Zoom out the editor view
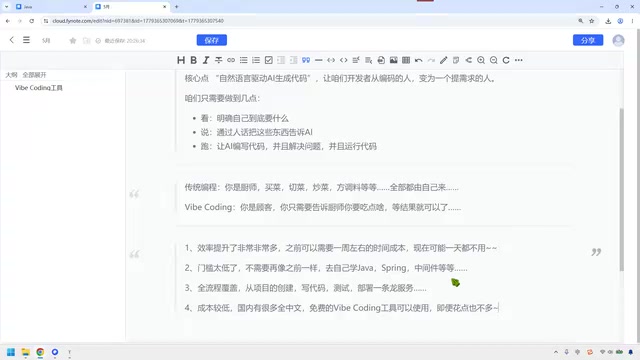 [493, 60]
